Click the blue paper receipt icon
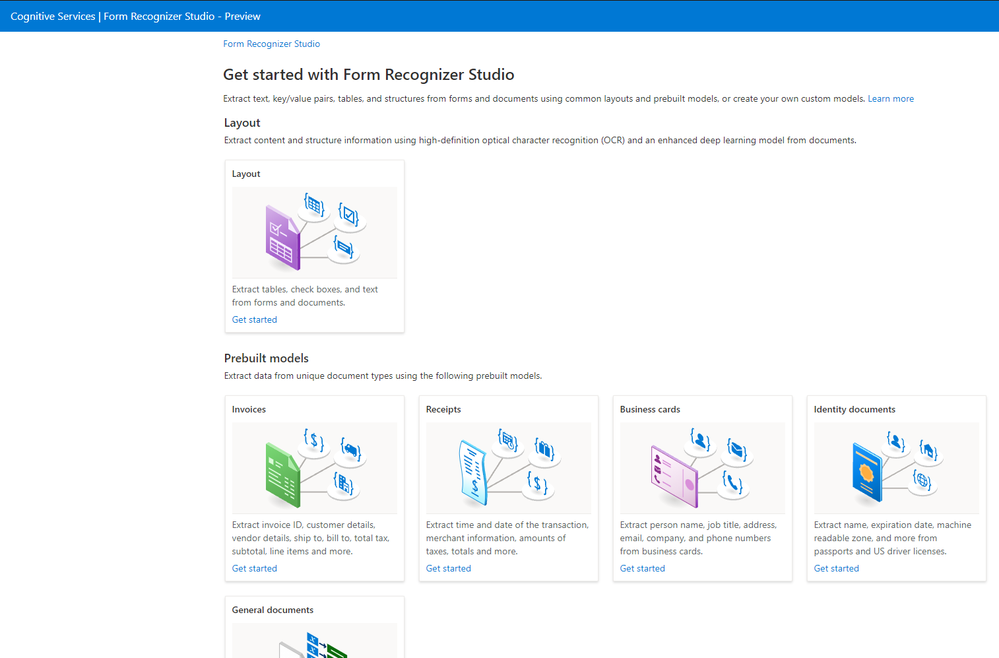This screenshot has width=999, height=658. click(x=473, y=473)
